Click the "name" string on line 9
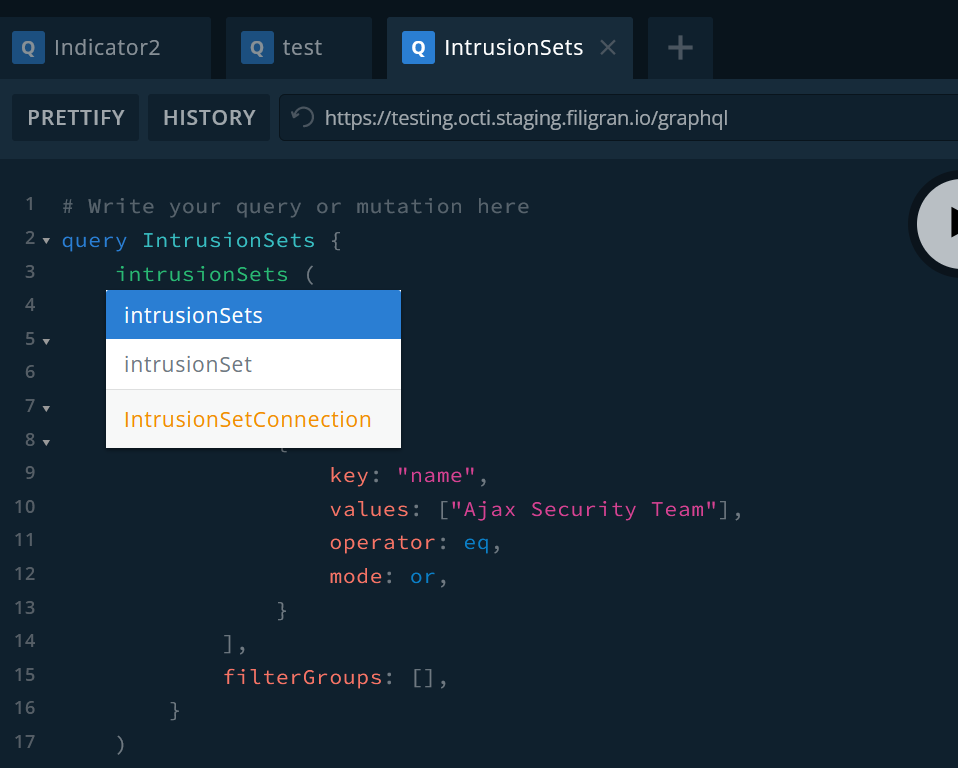Screen dimensions: 958x768 point(436,475)
